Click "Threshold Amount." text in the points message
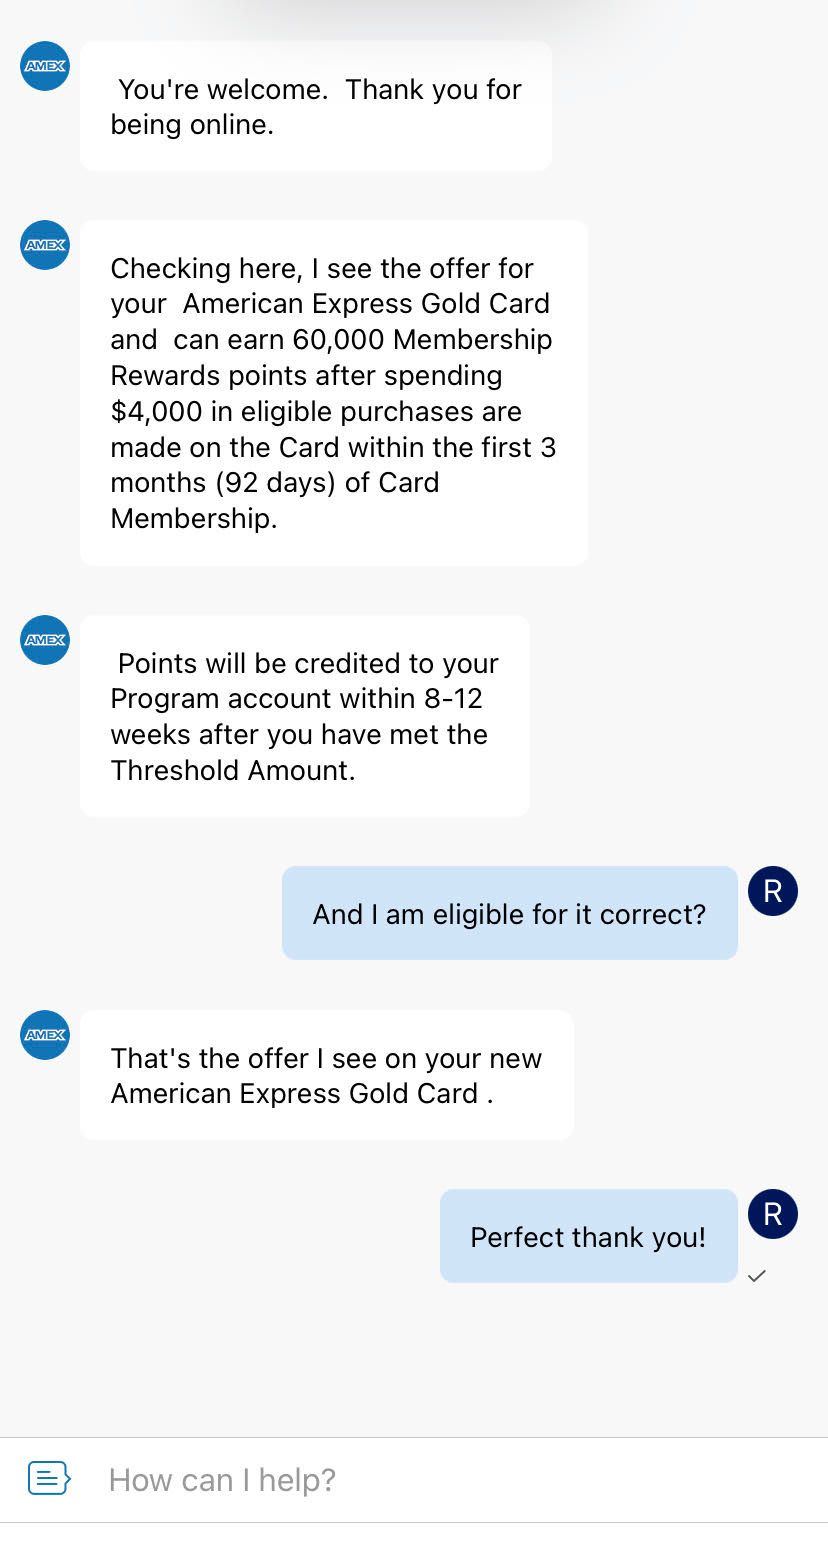This screenshot has width=828, height=1543. [x=232, y=770]
